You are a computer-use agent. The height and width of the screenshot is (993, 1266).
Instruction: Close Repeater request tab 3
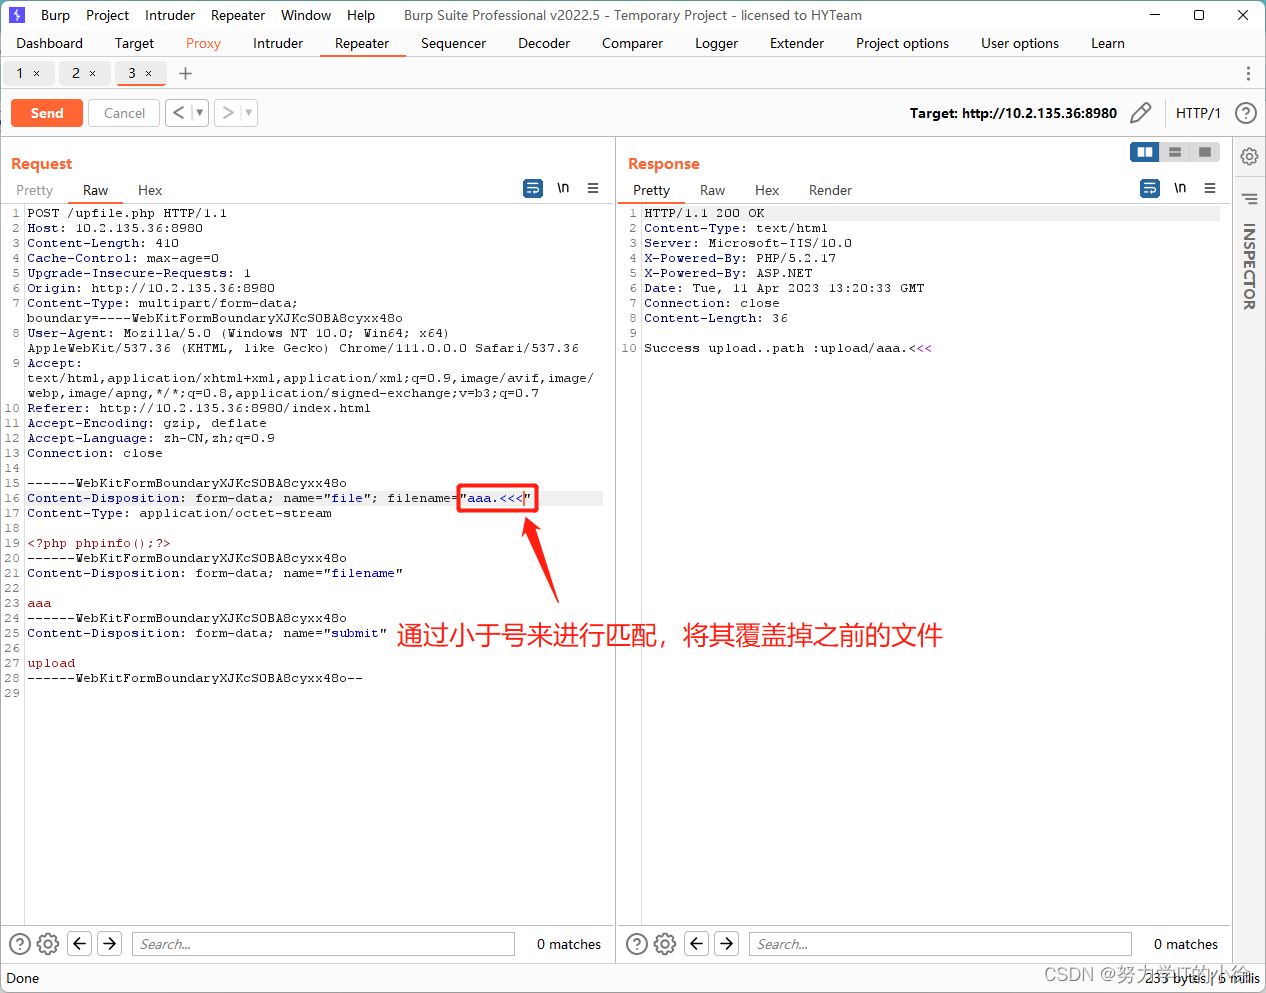pyautogui.click(x=149, y=73)
